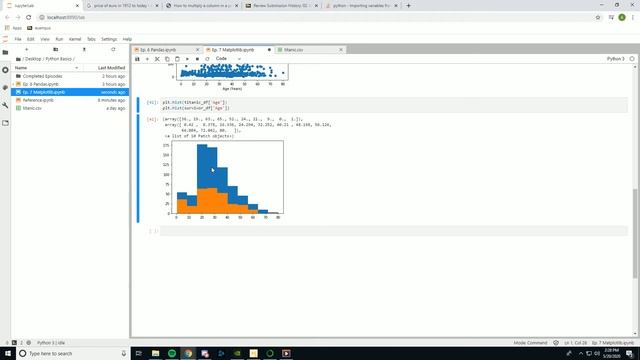This screenshot has width=640, height=360.
Task: Open Spotify from taskbar
Action: (x=172, y=353)
